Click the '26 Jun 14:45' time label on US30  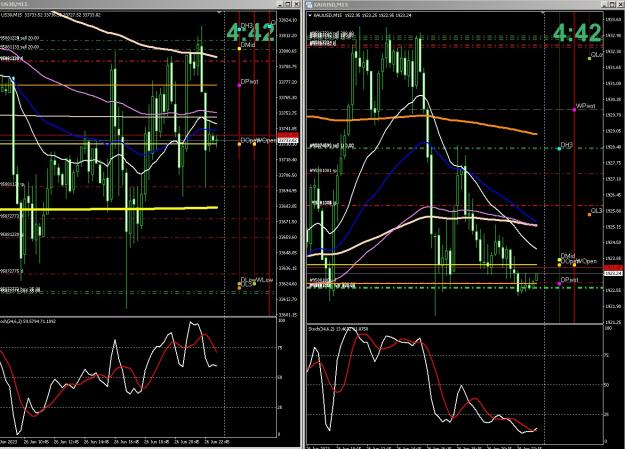[96, 442]
